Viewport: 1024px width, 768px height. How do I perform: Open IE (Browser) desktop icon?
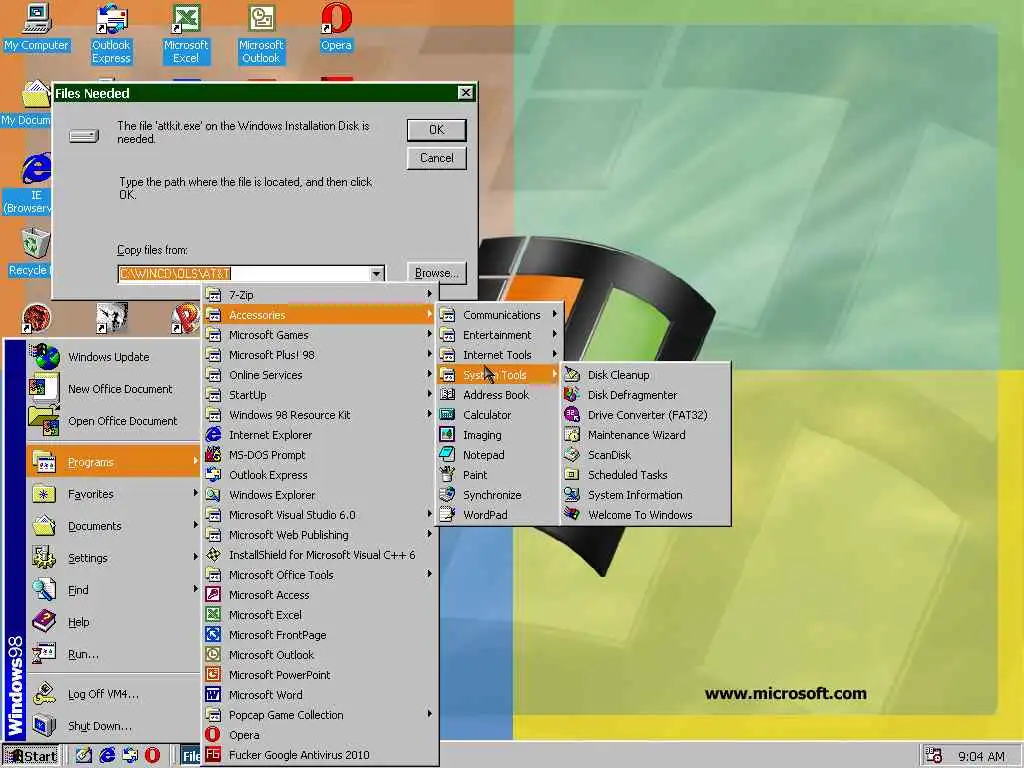pyautogui.click(x=27, y=184)
